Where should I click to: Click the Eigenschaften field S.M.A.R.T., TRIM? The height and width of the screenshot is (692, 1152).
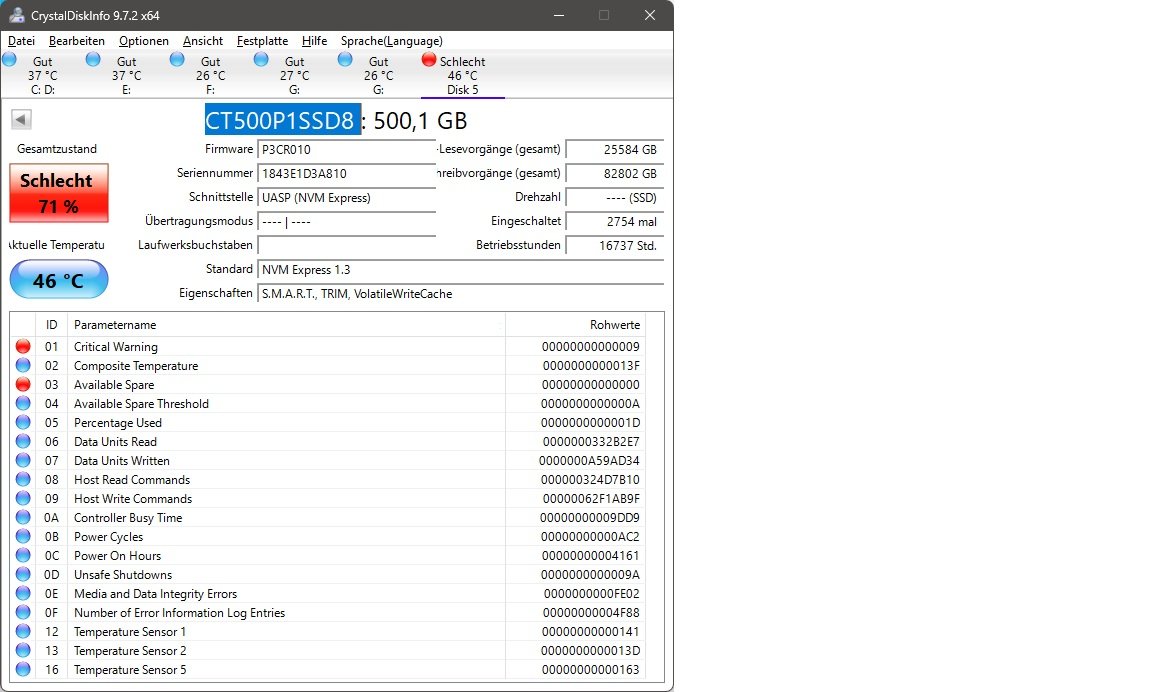(461, 294)
